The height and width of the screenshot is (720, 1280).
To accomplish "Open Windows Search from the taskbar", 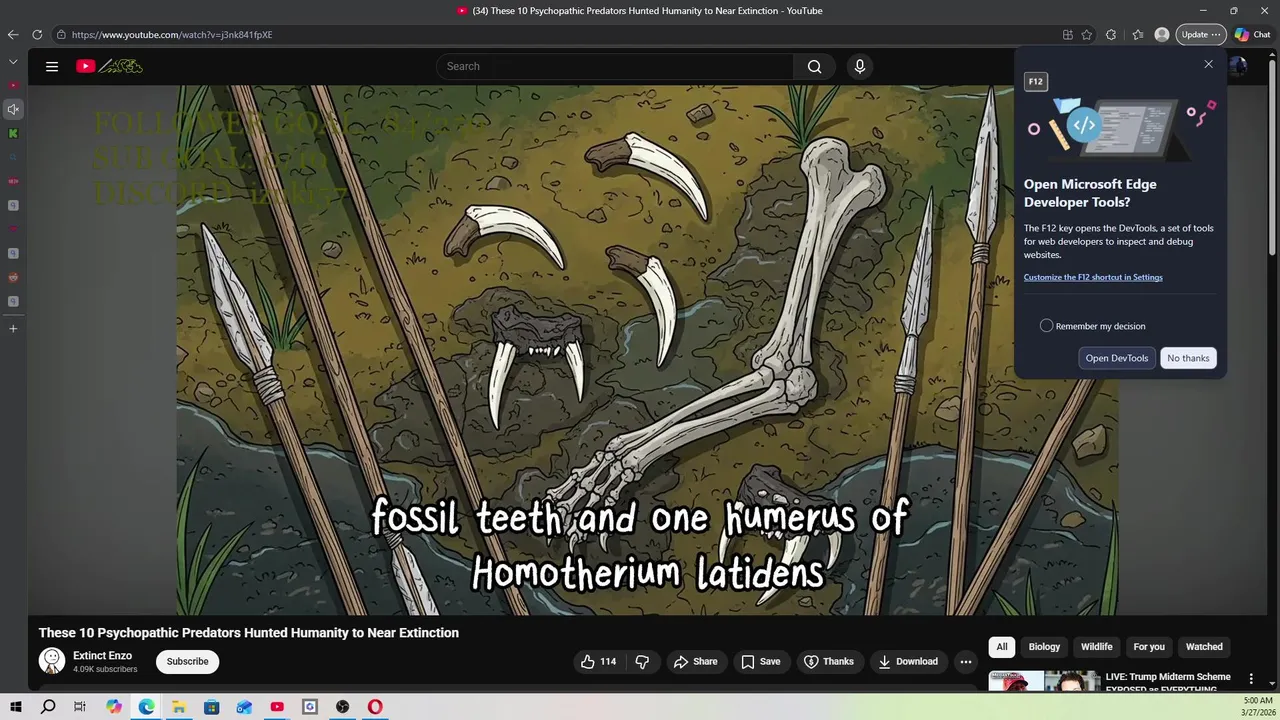I will [x=48, y=707].
